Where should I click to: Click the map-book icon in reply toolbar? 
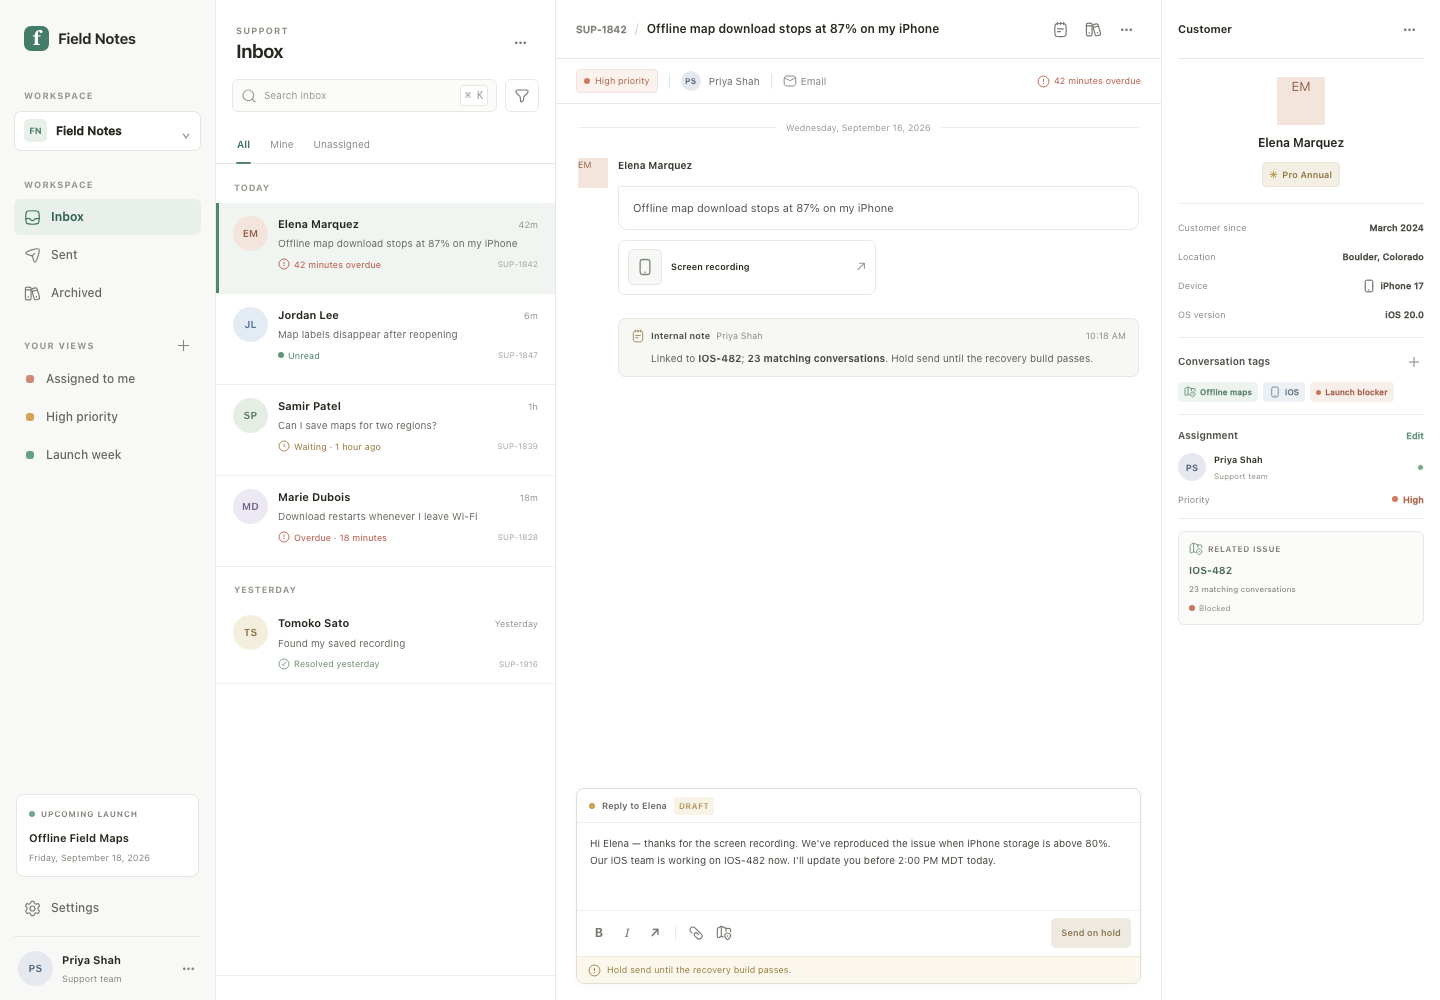[x=724, y=933]
